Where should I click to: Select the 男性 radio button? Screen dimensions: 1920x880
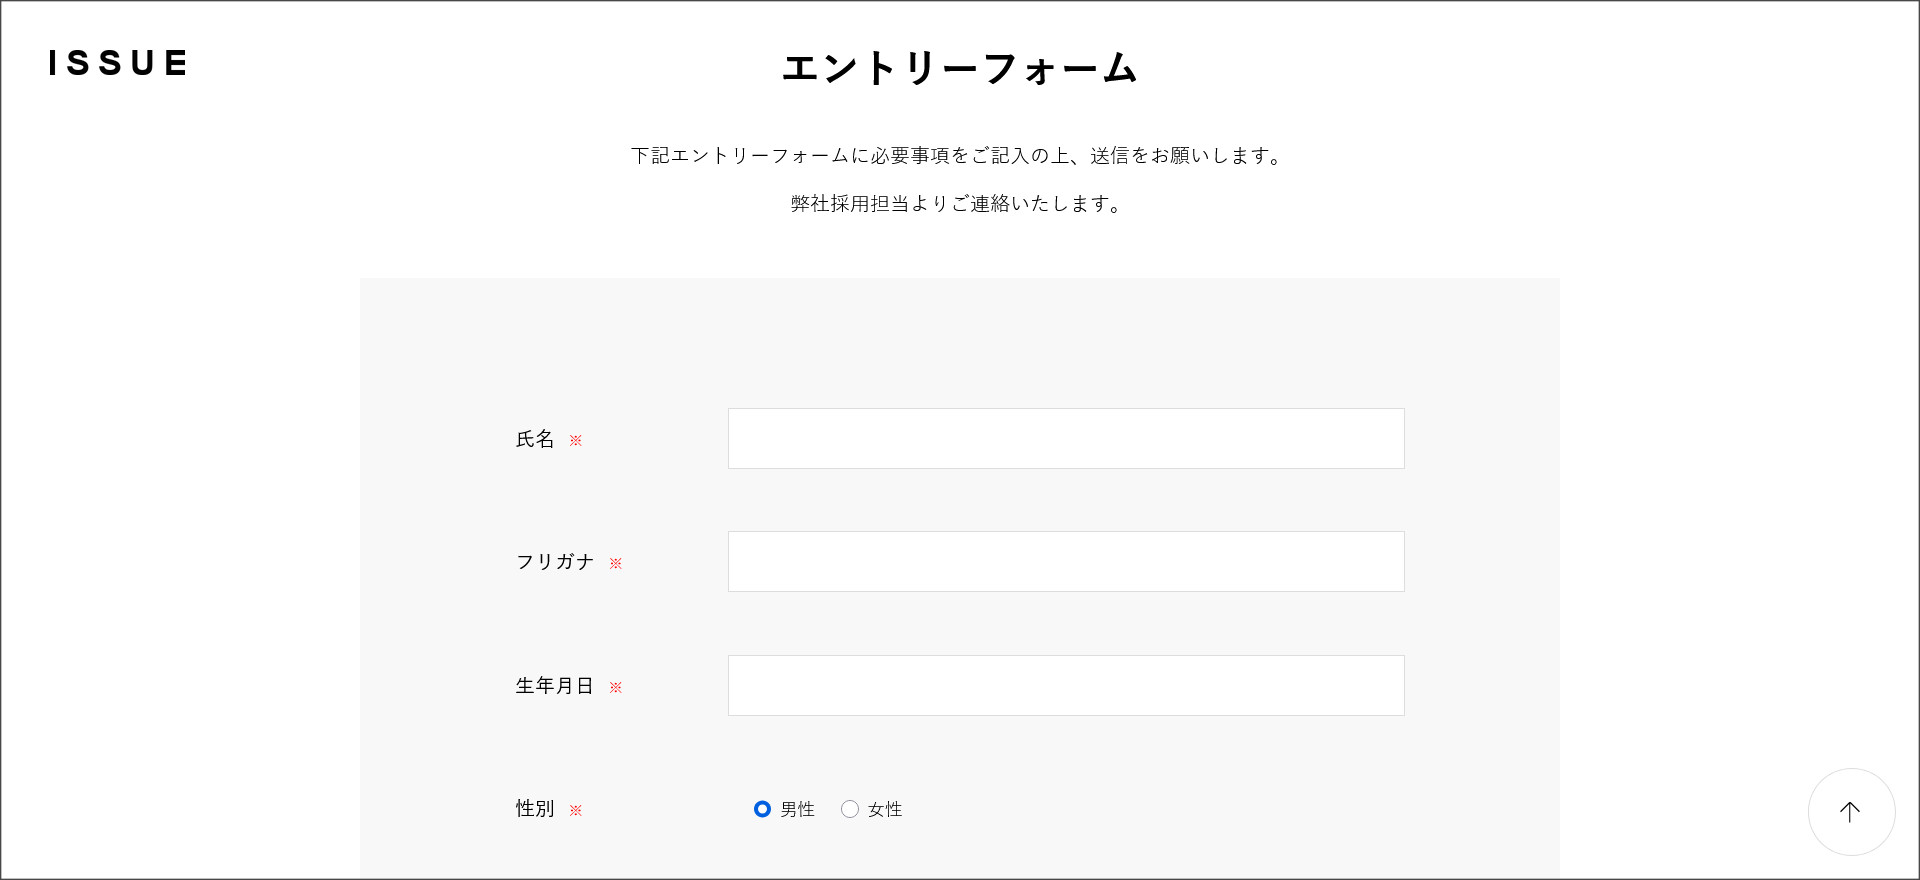point(762,809)
